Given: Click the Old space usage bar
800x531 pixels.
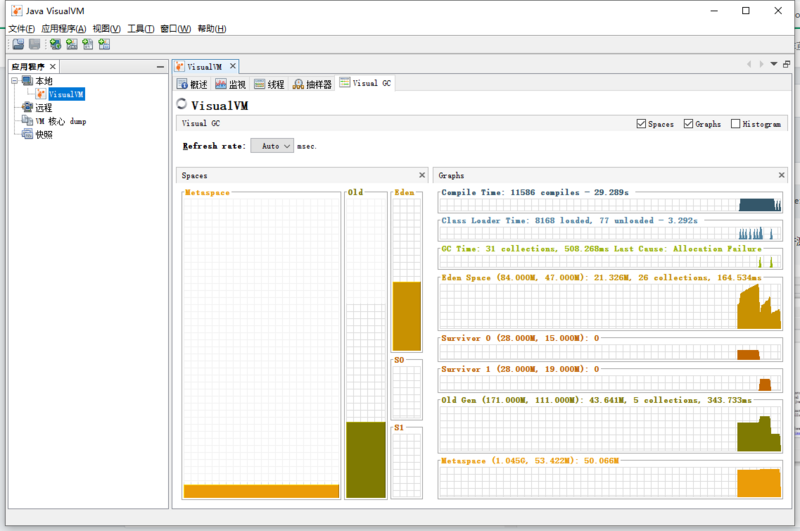Looking at the screenshot, I should click(366, 460).
